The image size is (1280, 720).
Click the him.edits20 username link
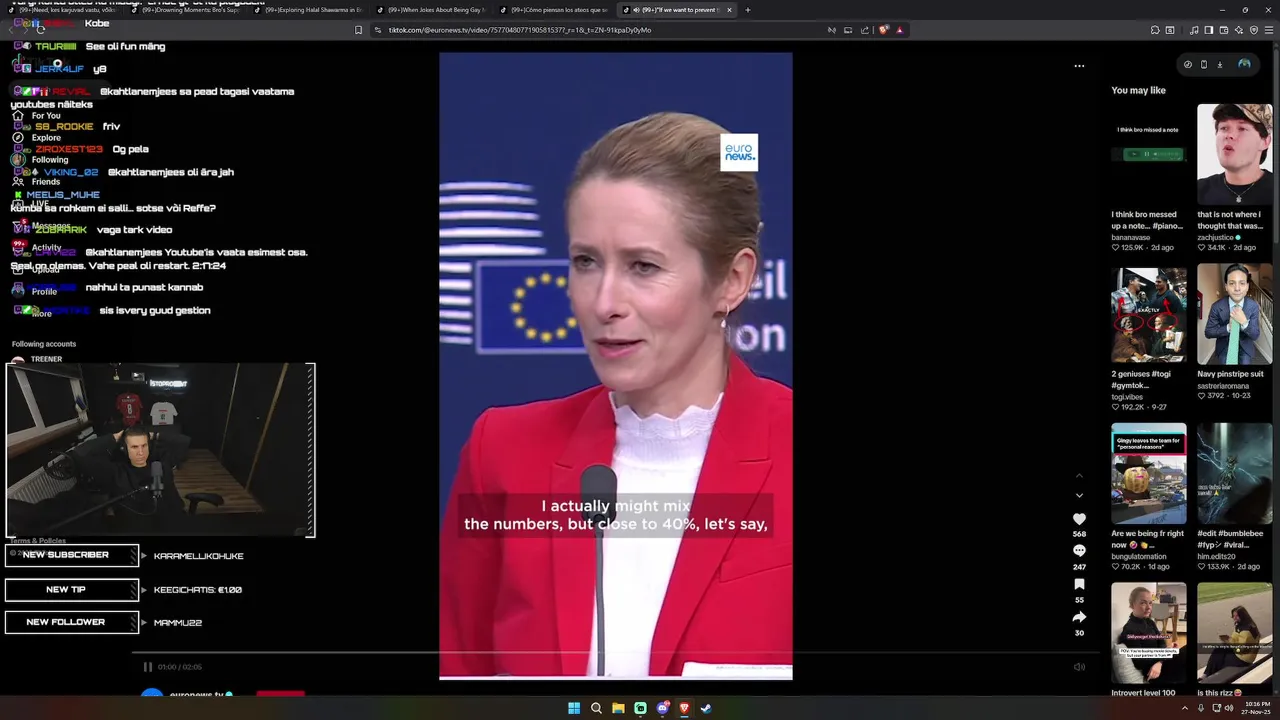tap(1219, 556)
